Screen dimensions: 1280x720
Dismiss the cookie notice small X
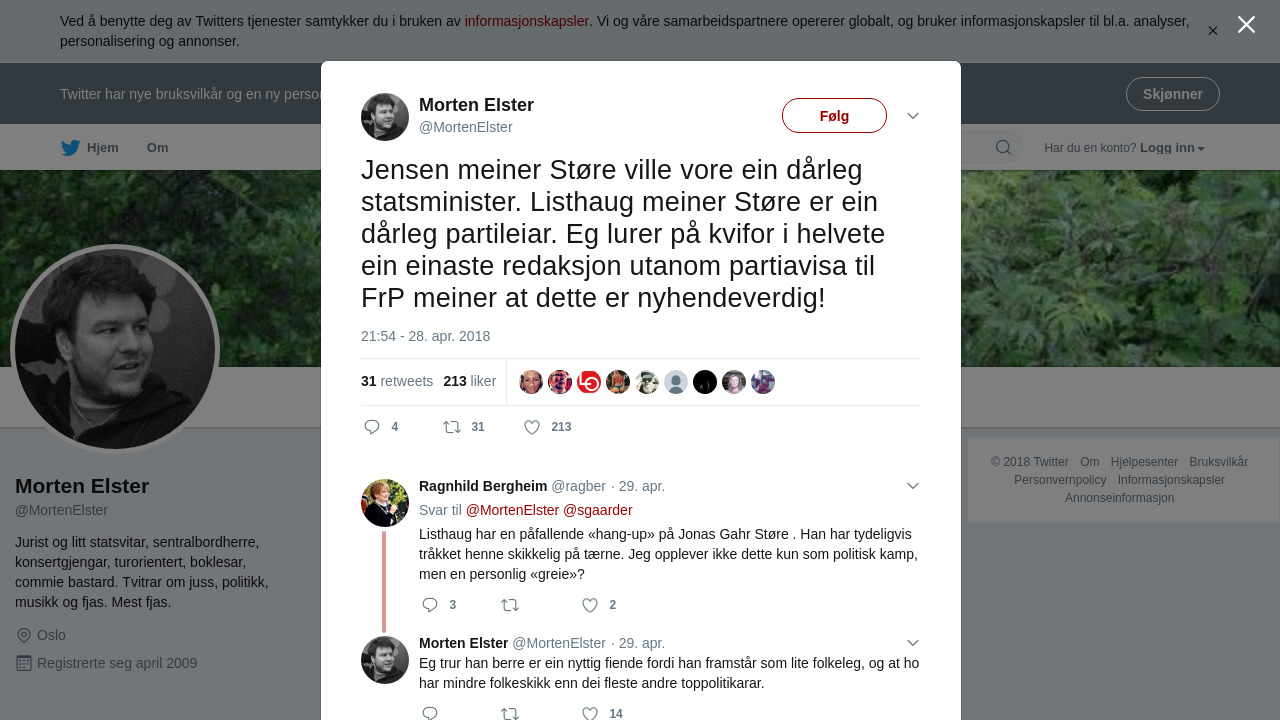pyautogui.click(x=1213, y=31)
